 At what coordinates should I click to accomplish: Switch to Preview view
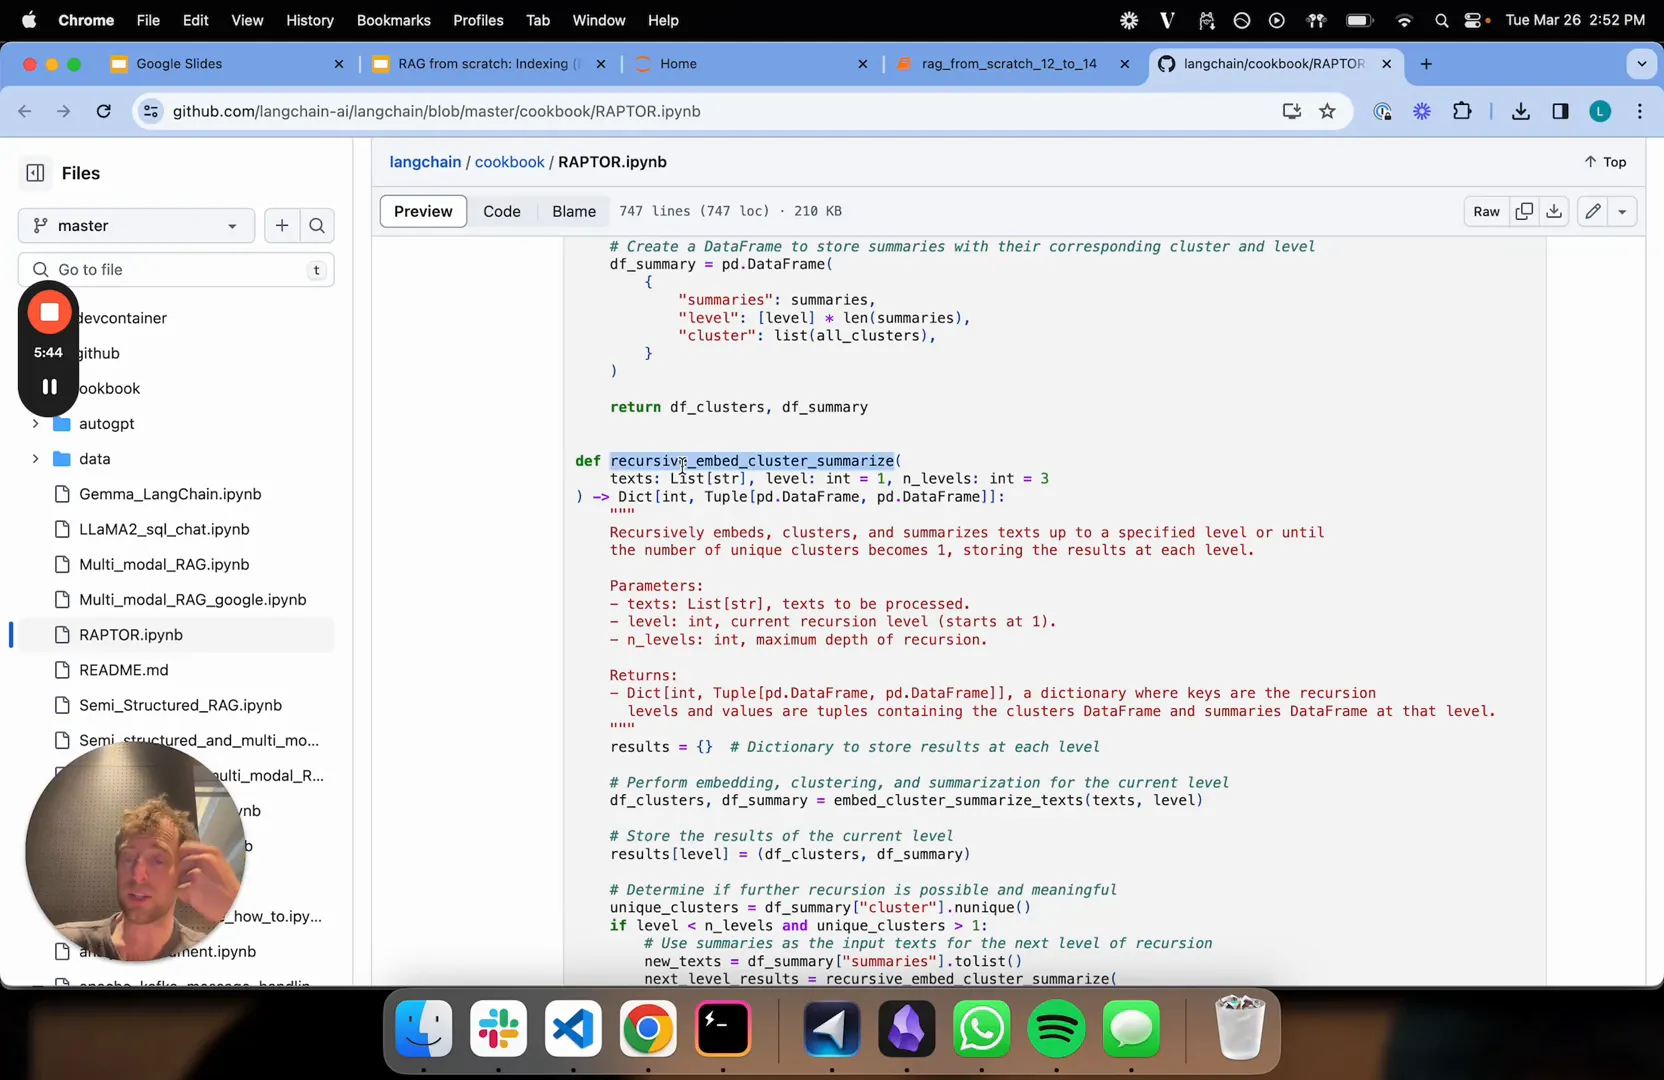(x=423, y=211)
